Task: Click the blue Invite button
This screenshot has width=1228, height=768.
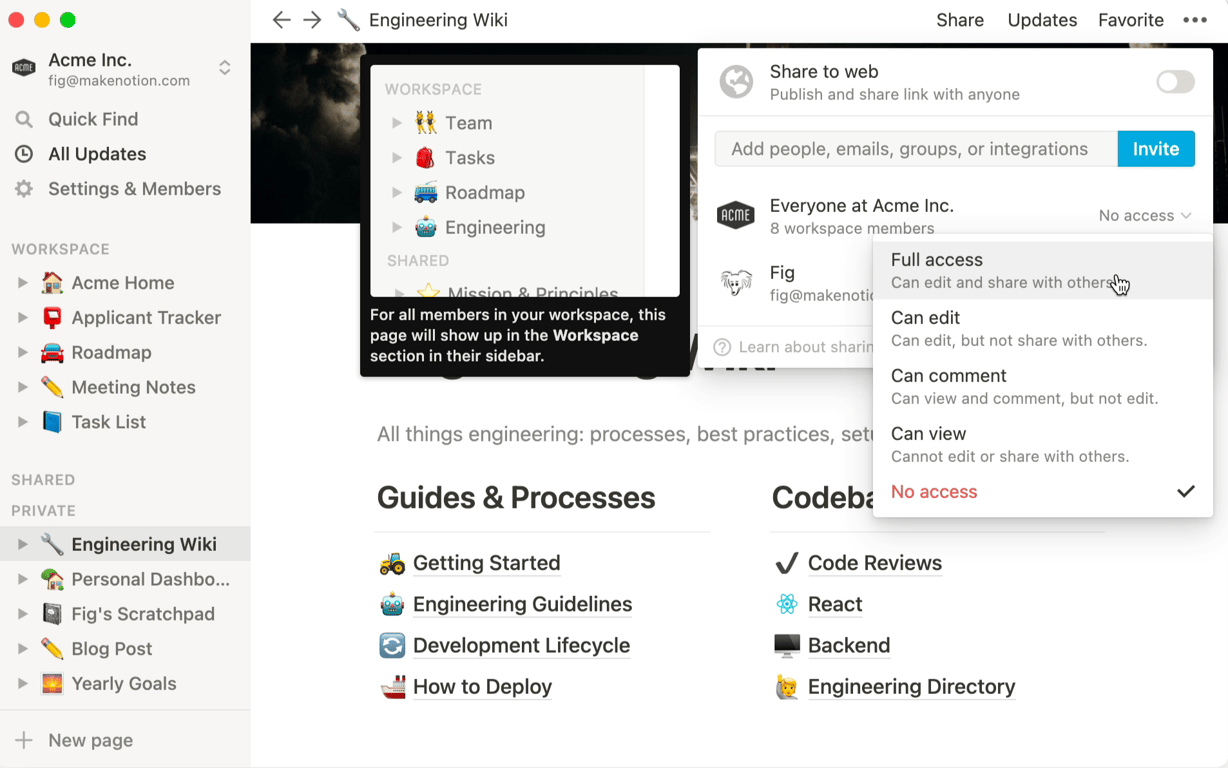Action: point(1155,149)
